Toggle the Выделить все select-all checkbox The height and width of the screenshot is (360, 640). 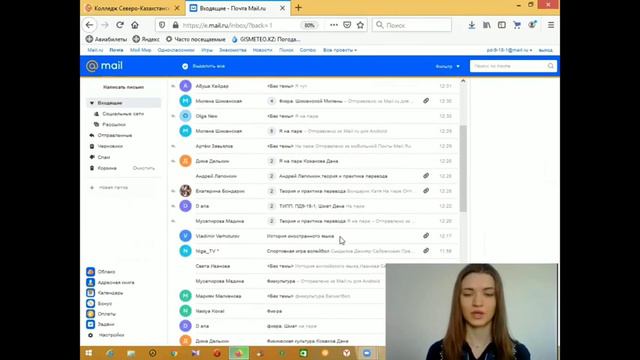(185, 66)
